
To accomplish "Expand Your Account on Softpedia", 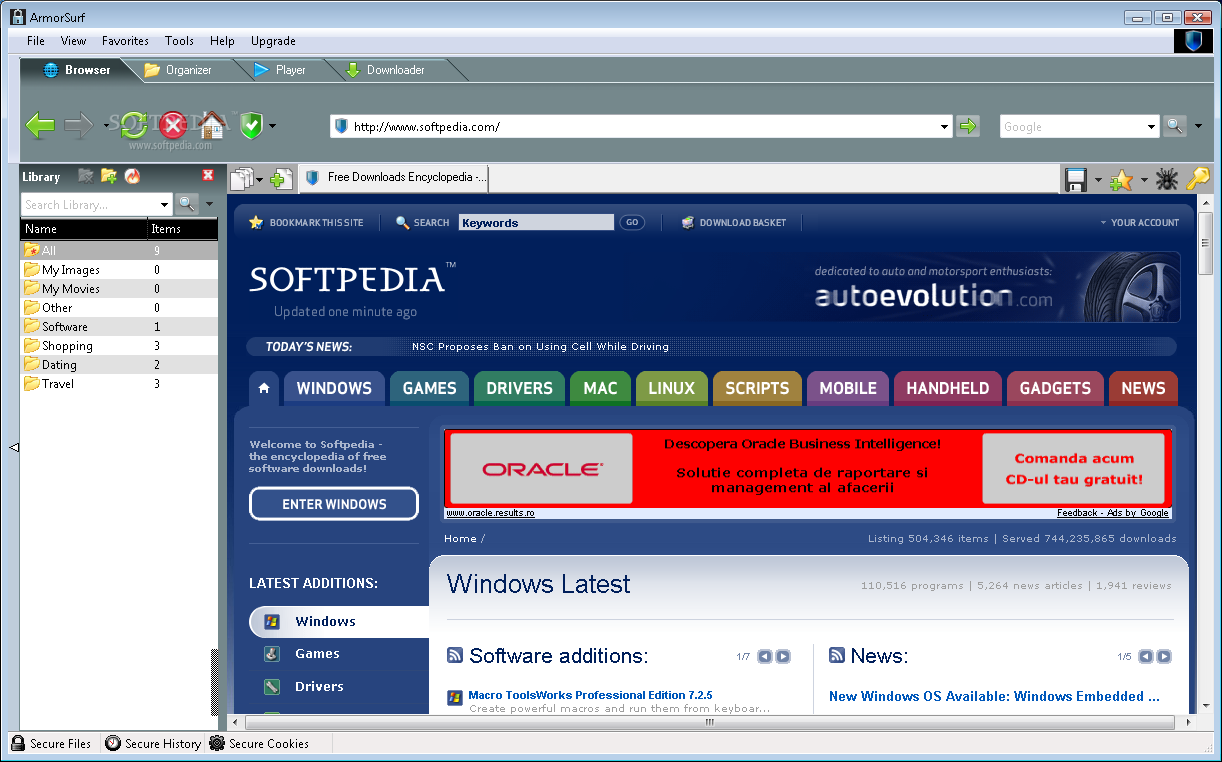I will click(1139, 222).
